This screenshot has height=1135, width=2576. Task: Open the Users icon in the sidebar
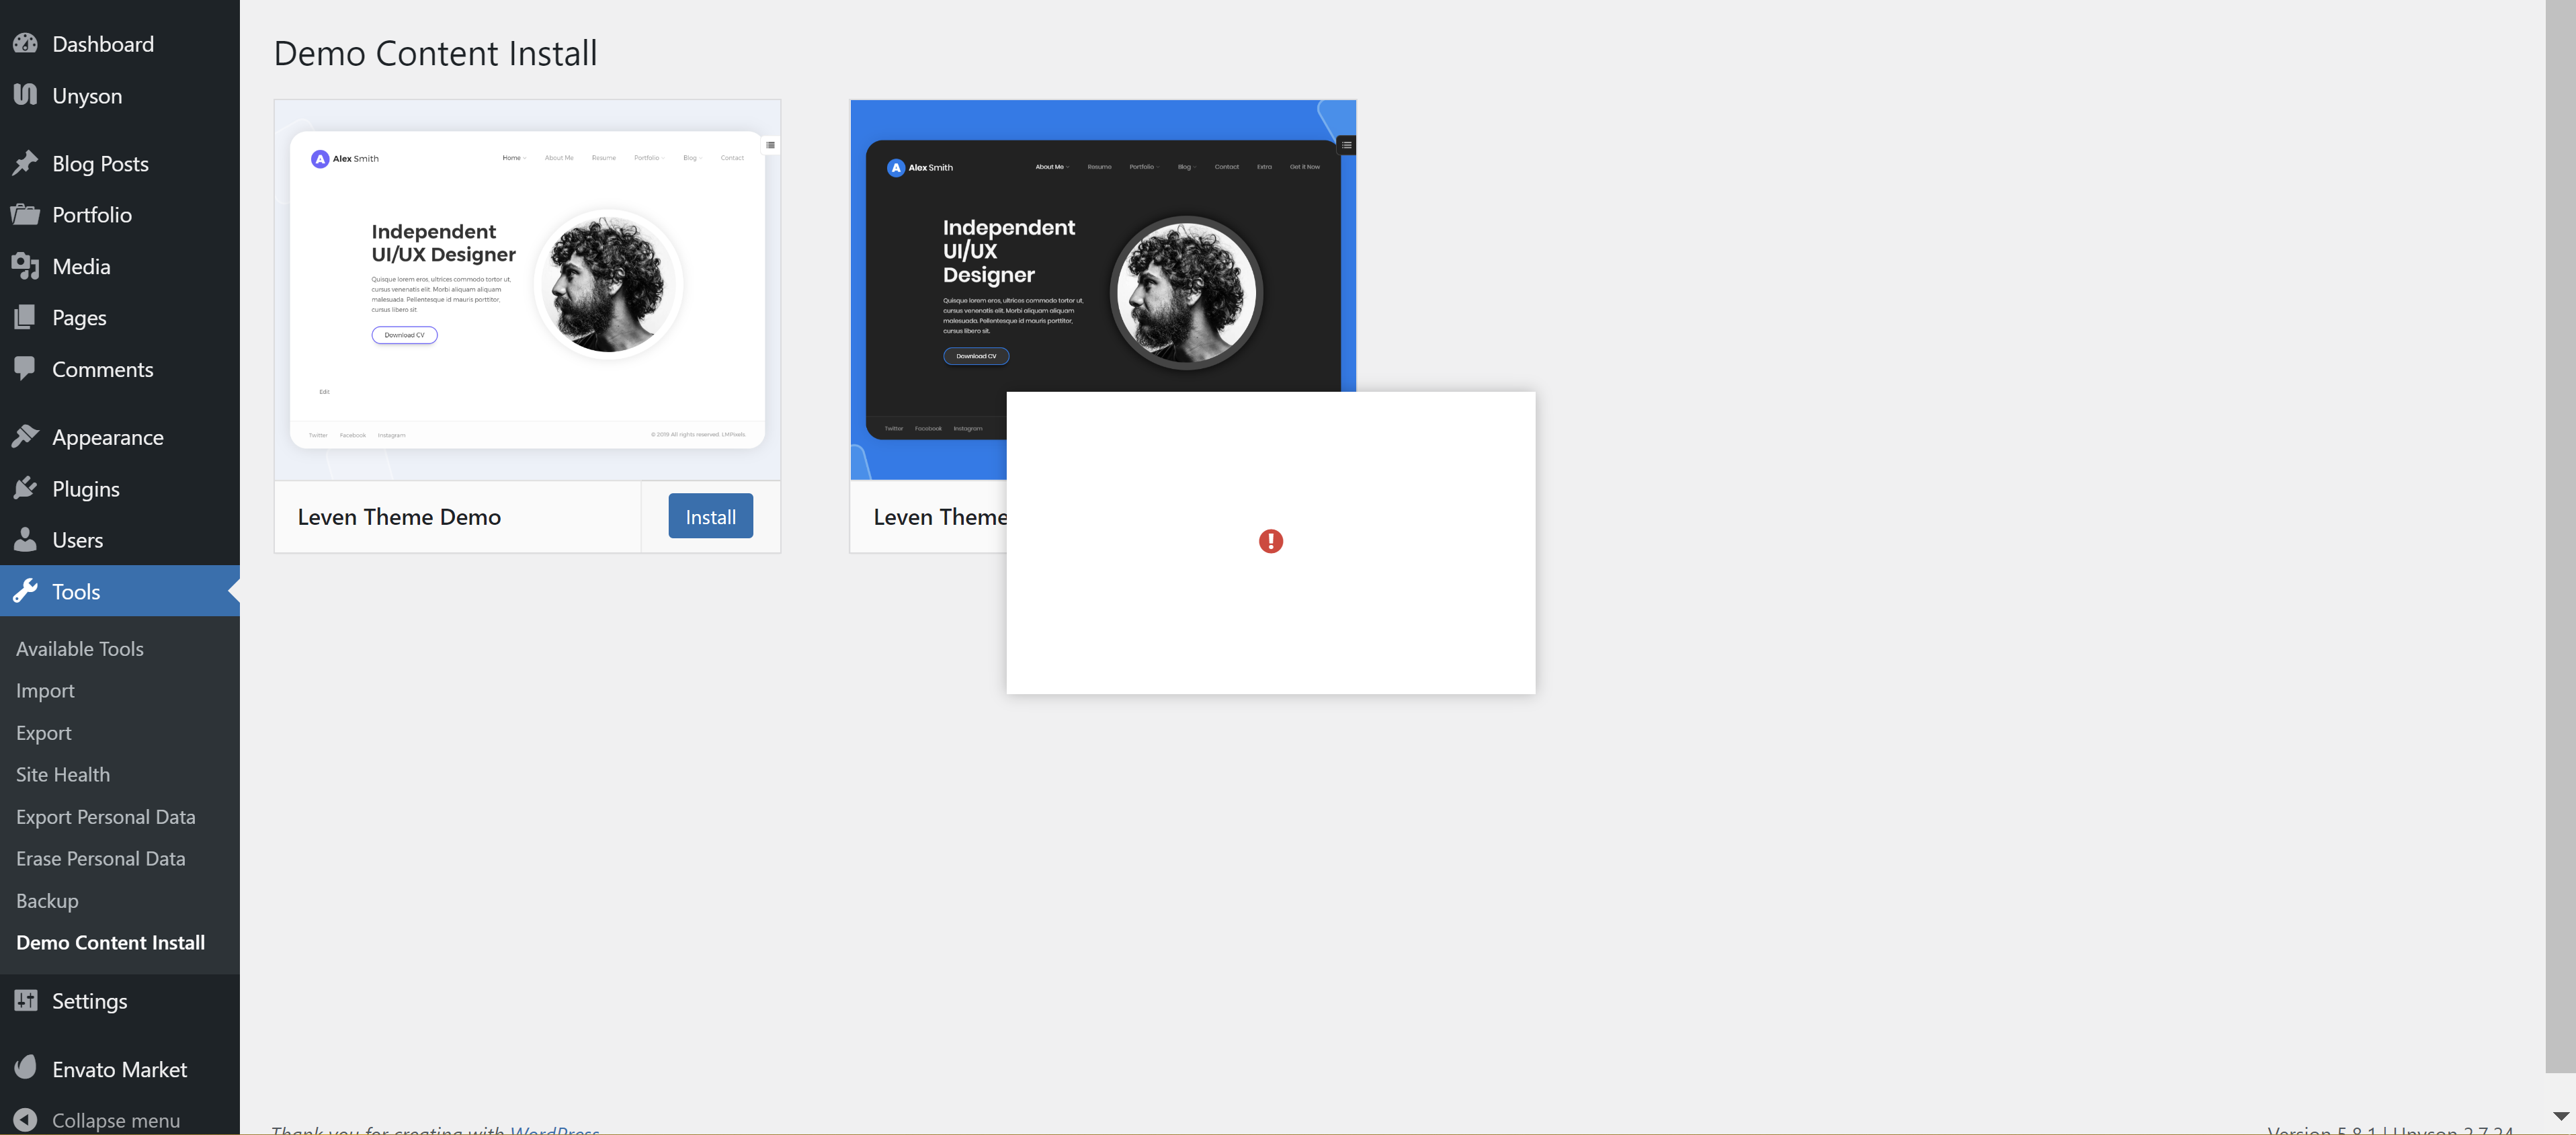pyautogui.click(x=26, y=539)
